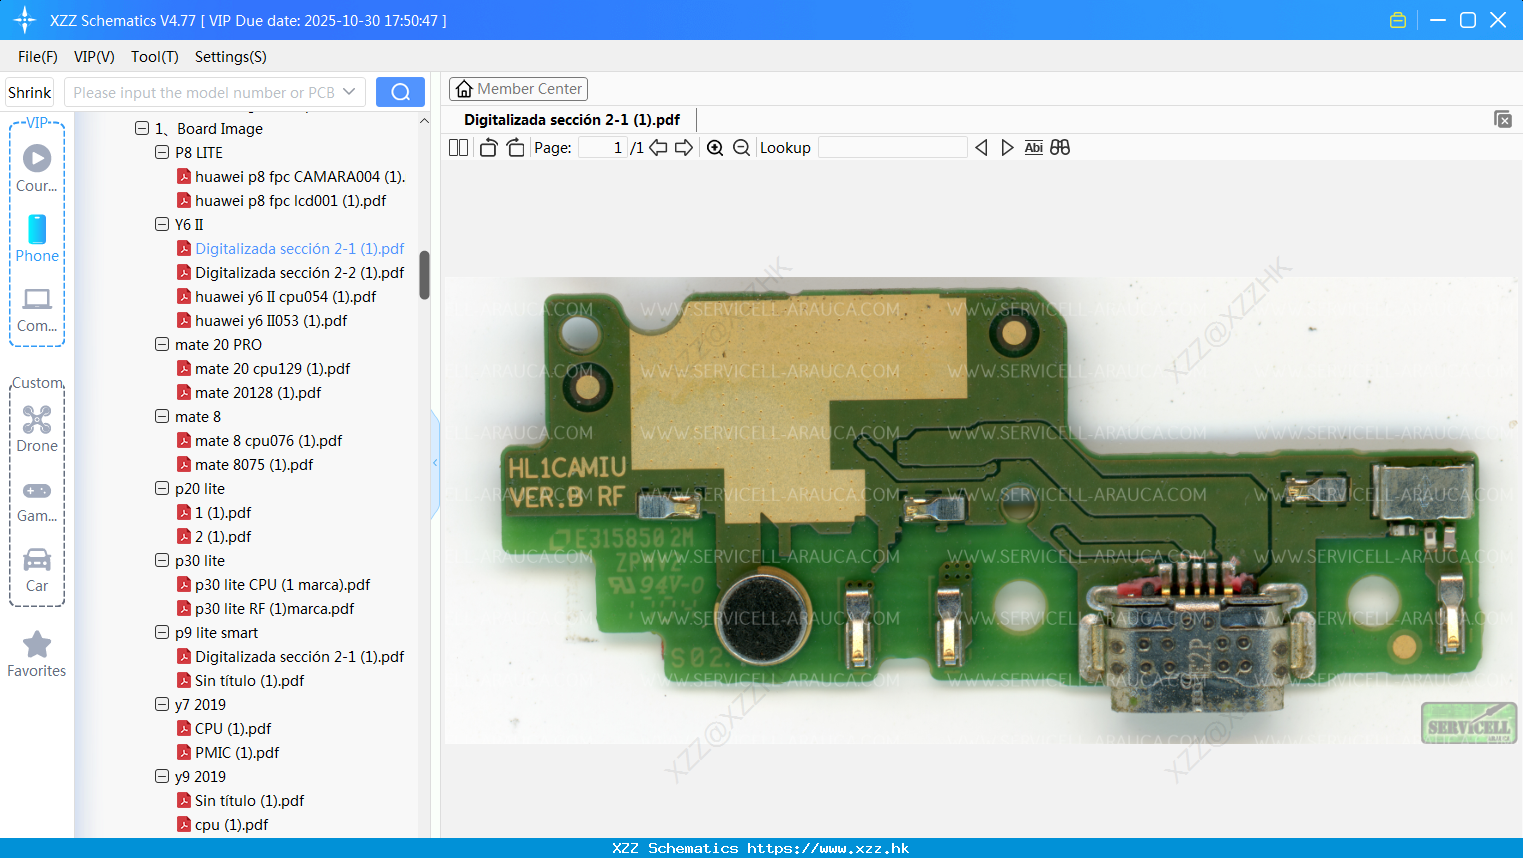The height and width of the screenshot is (858, 1523).
Task: Toggle the Abi whole-word match icon
Action: (x=1034, y=148)
